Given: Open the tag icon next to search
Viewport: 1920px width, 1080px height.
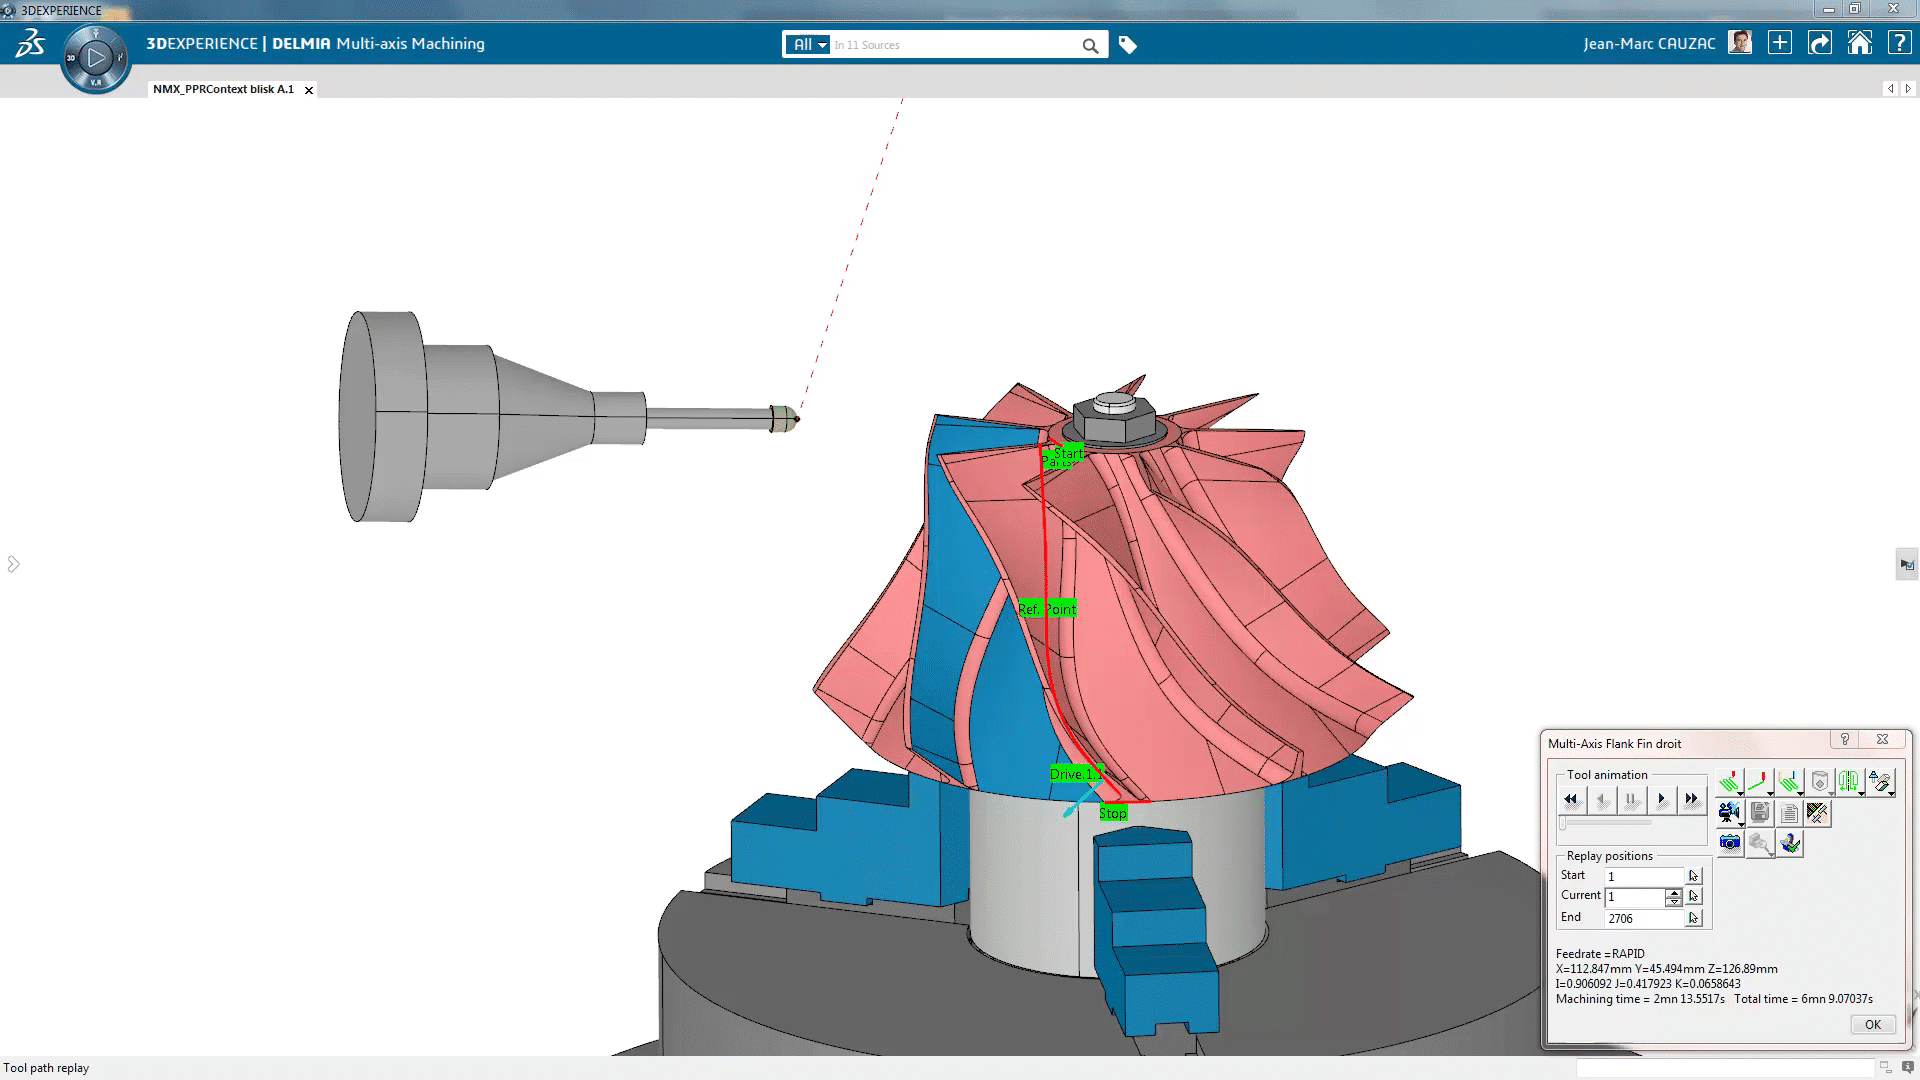Looking at the screenshot, I should pyautogui.click(x=1128, y=45).
